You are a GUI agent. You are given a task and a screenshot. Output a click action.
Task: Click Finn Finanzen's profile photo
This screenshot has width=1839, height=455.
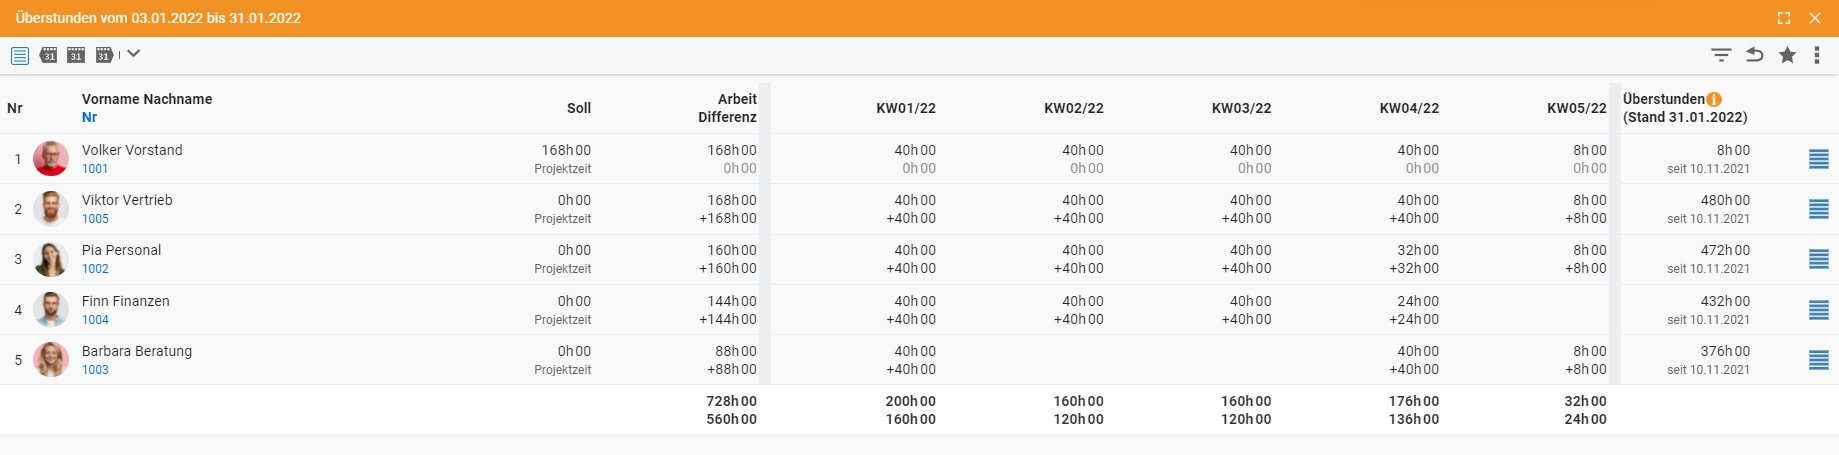click(51, 309)
